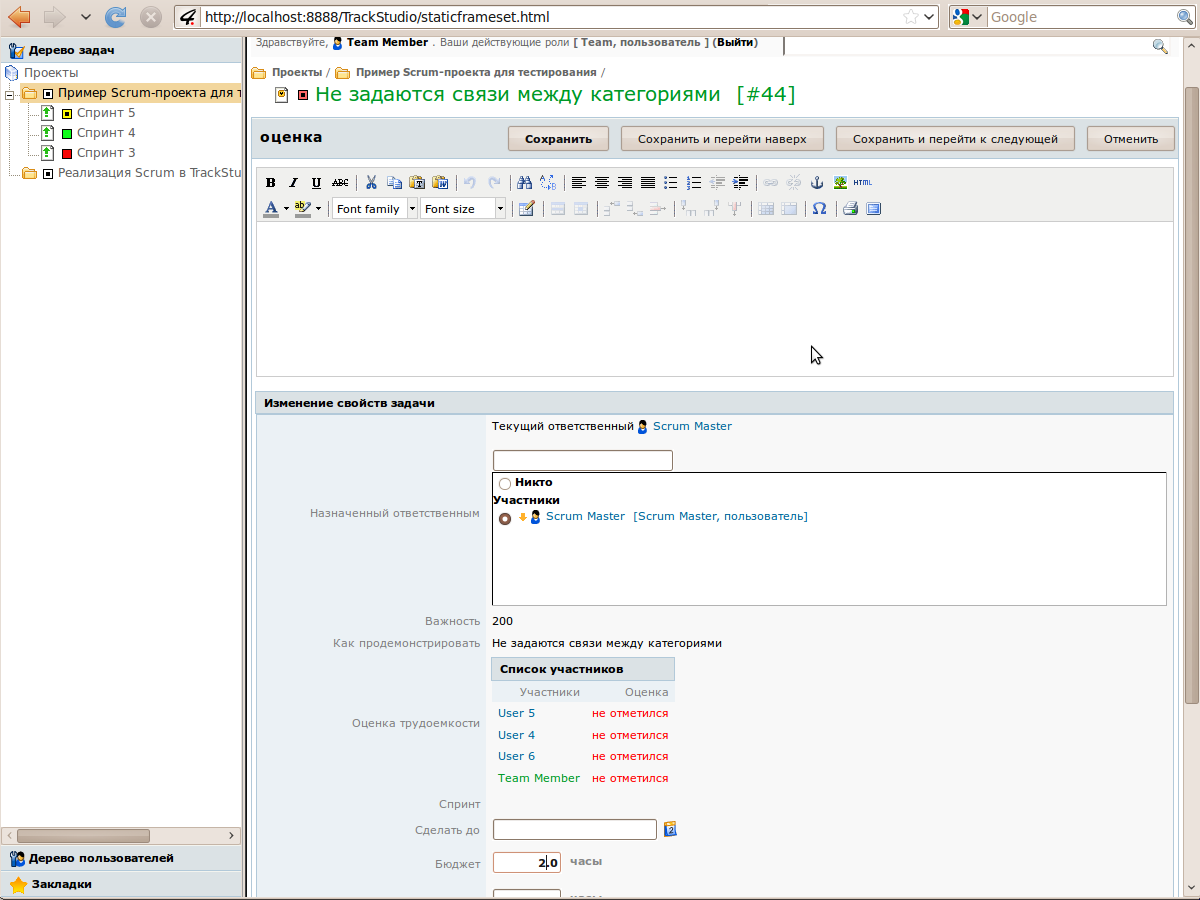The image size is (1200, 900).
Task: Open the Закладки panel
Action: 61,884
